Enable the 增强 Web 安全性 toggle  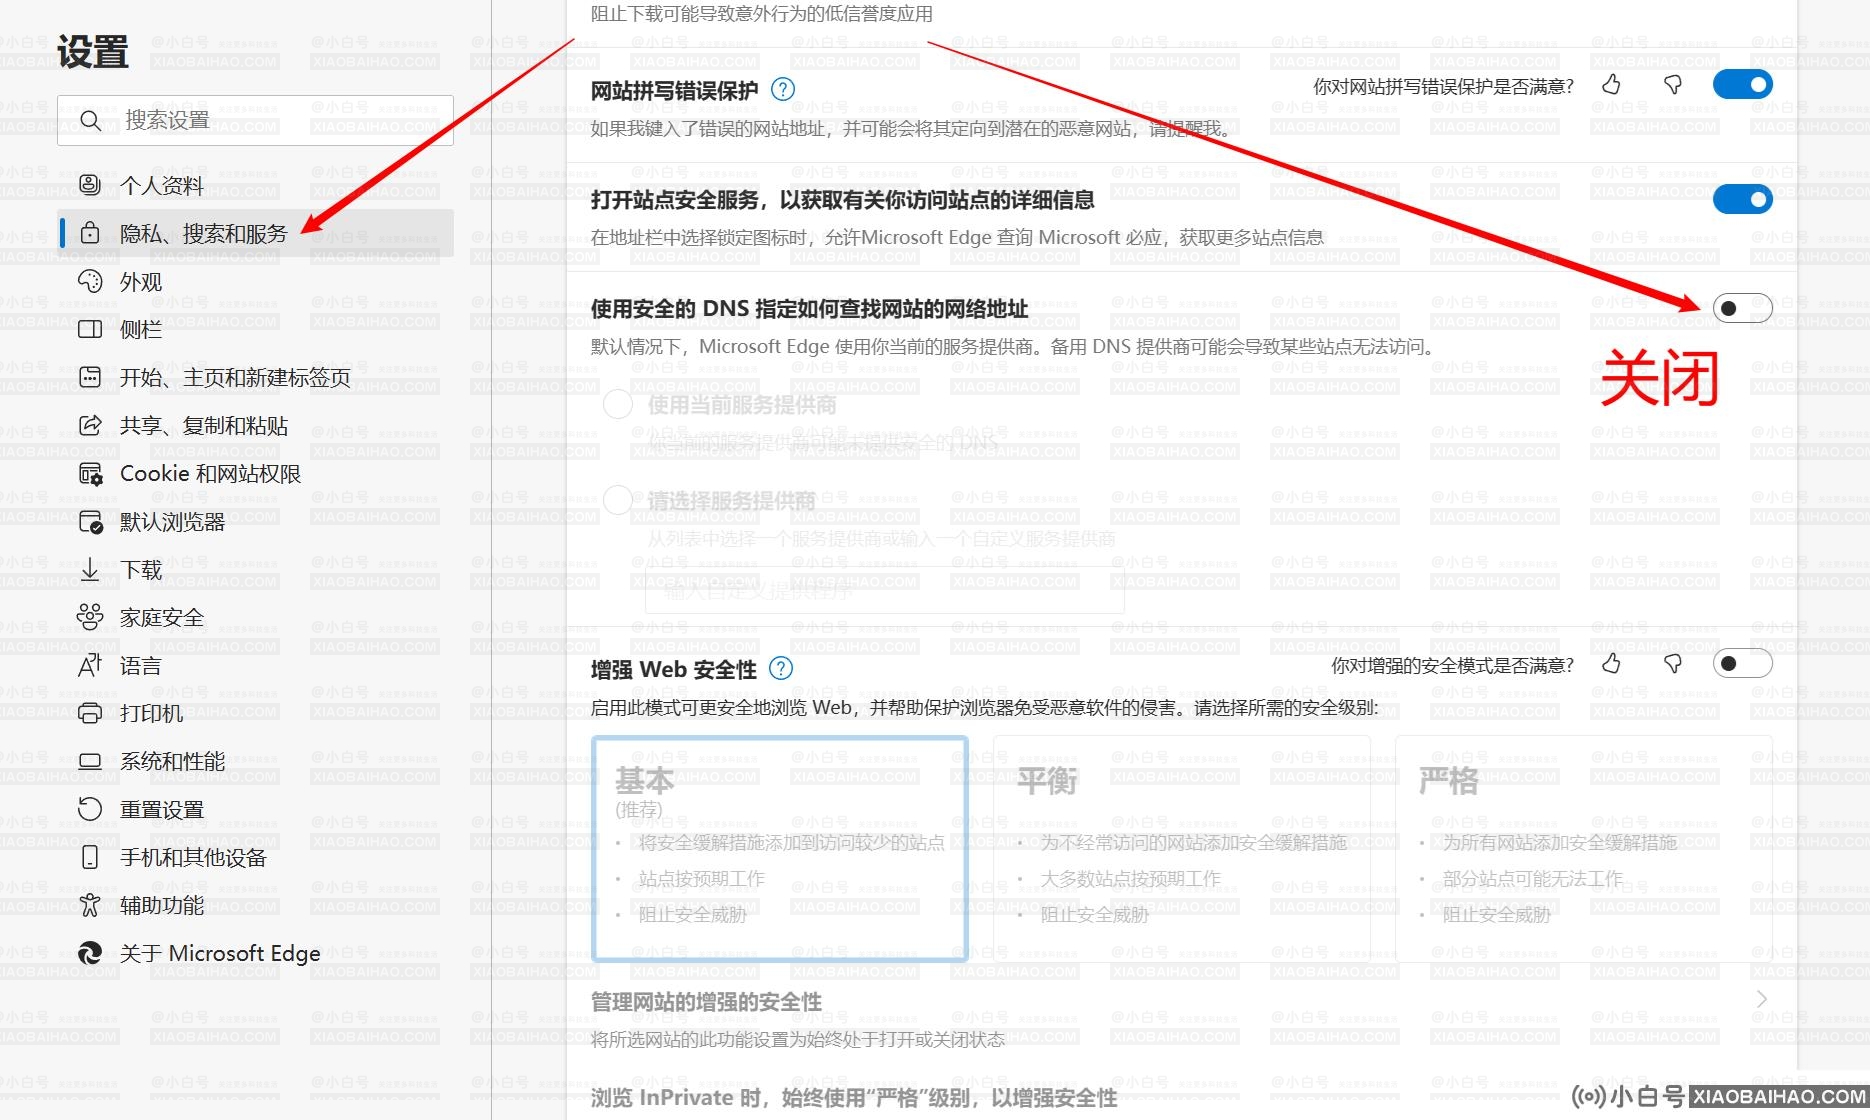point(1742,663)
